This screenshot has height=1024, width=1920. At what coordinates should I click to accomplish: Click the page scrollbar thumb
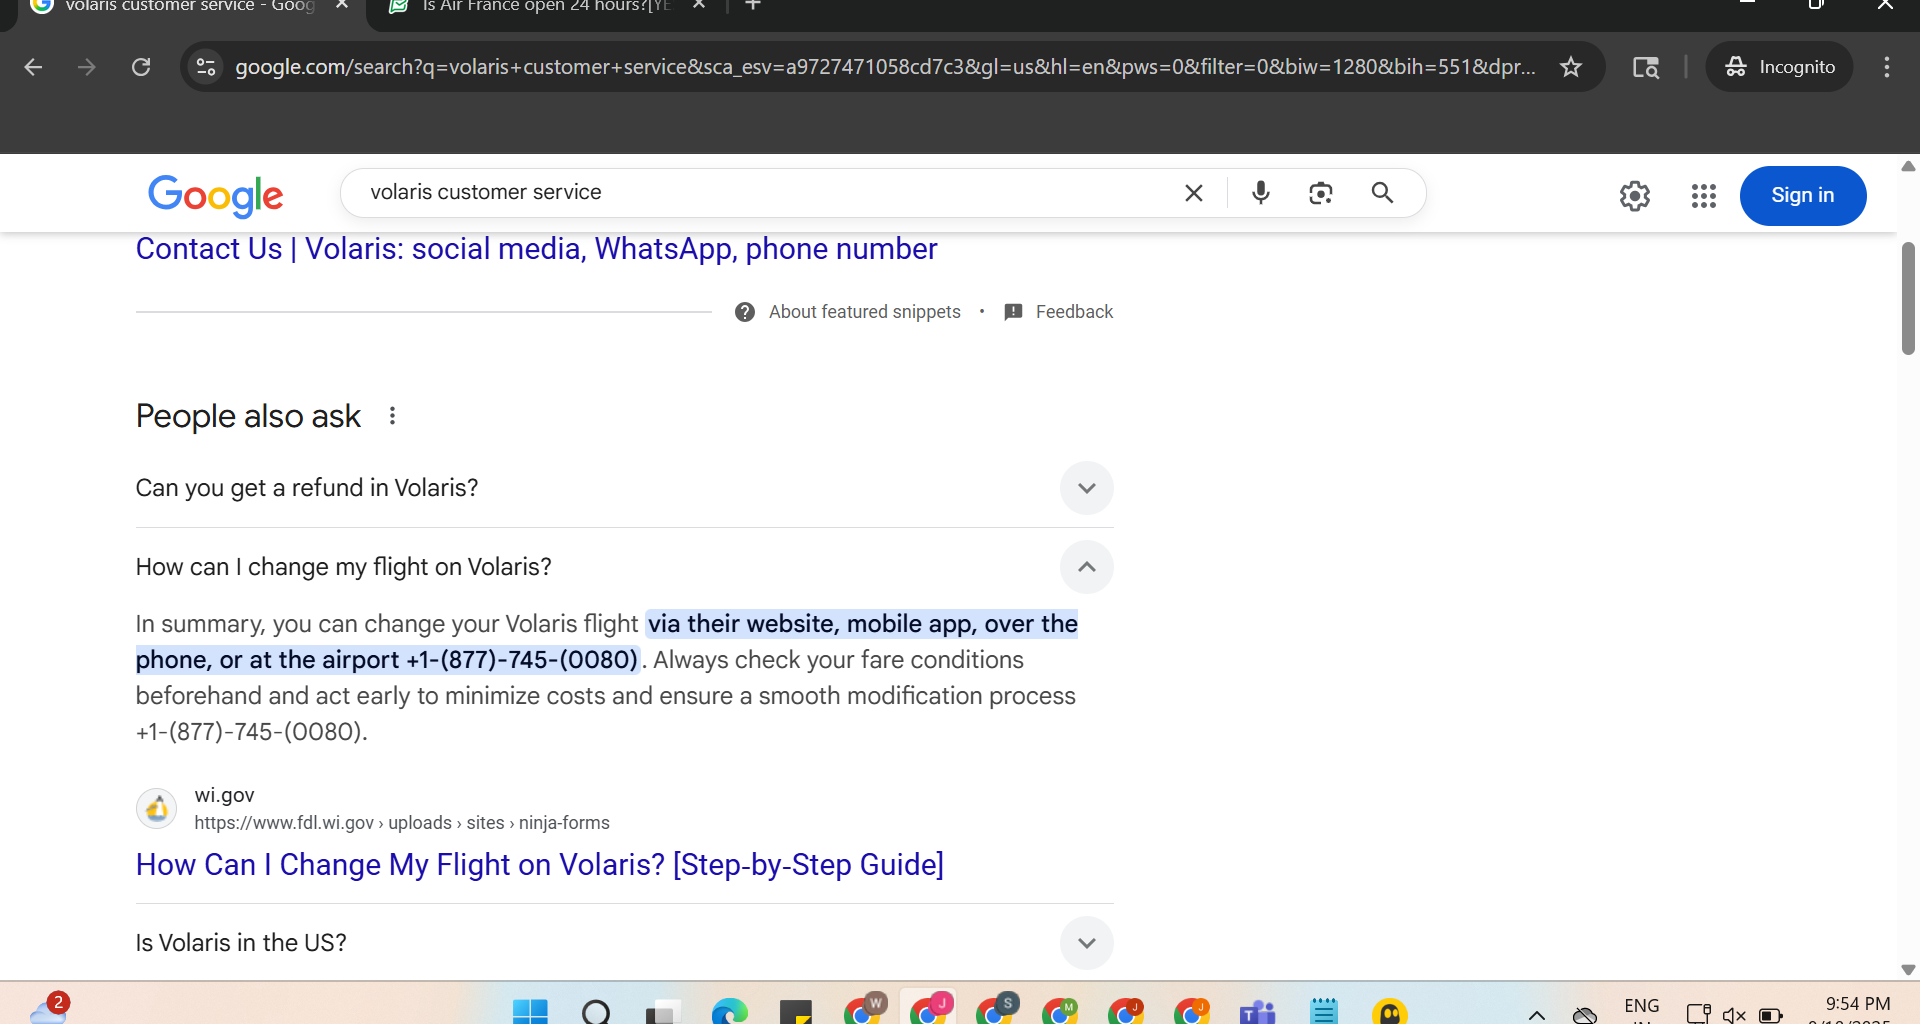coord(1908,298)
